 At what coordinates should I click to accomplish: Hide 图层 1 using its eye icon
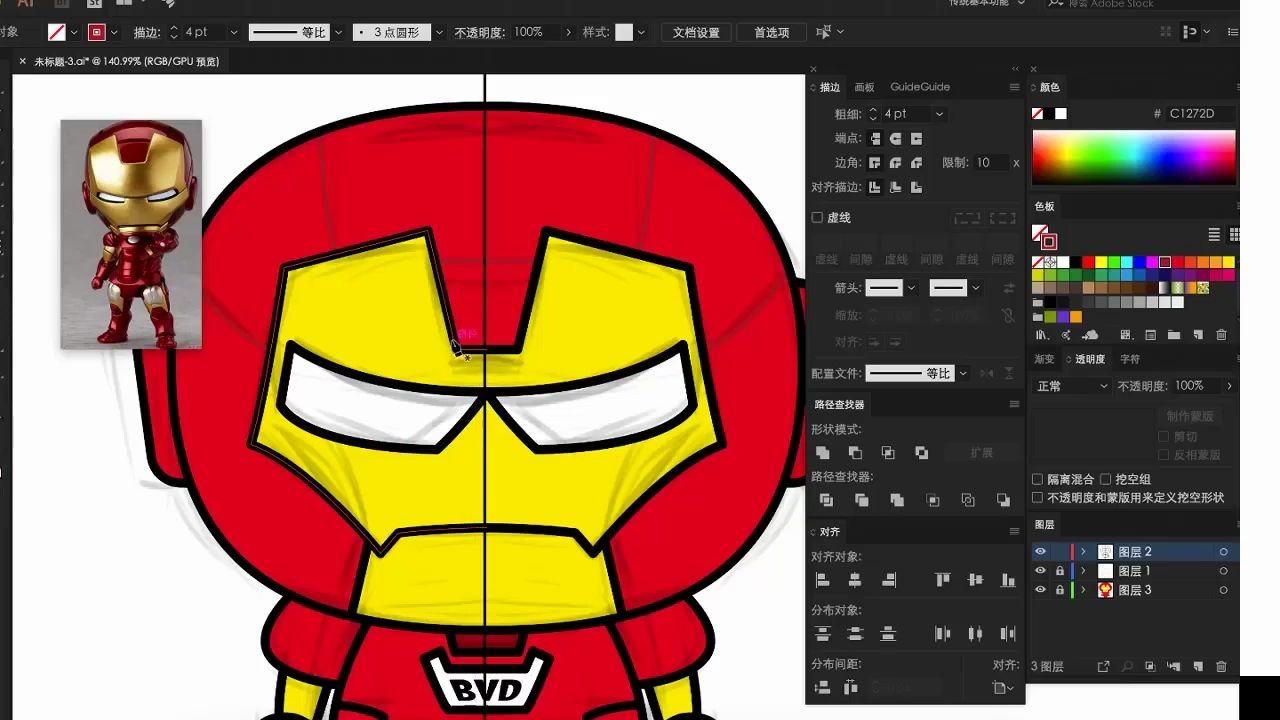1040,571
